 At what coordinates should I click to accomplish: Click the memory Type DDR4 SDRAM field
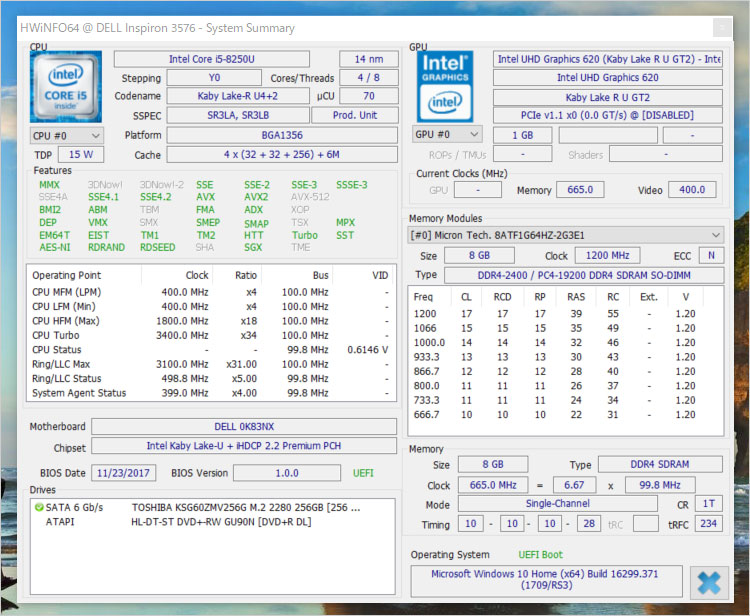[x=660, y=464]
